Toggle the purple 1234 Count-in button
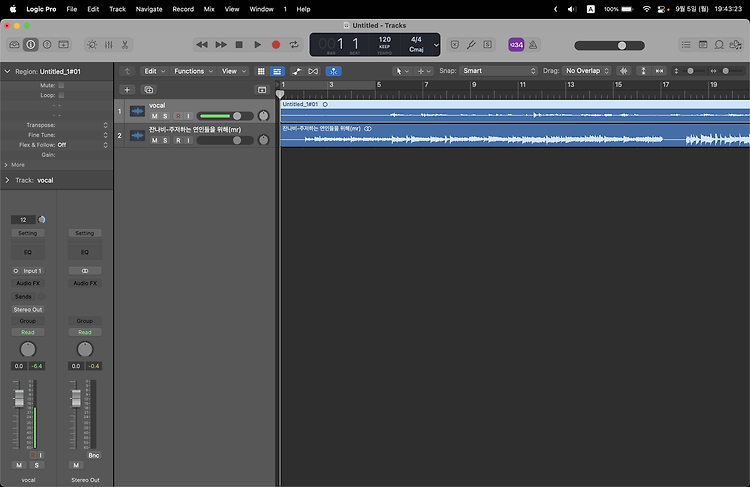750x487 pixels. (516, 44)
